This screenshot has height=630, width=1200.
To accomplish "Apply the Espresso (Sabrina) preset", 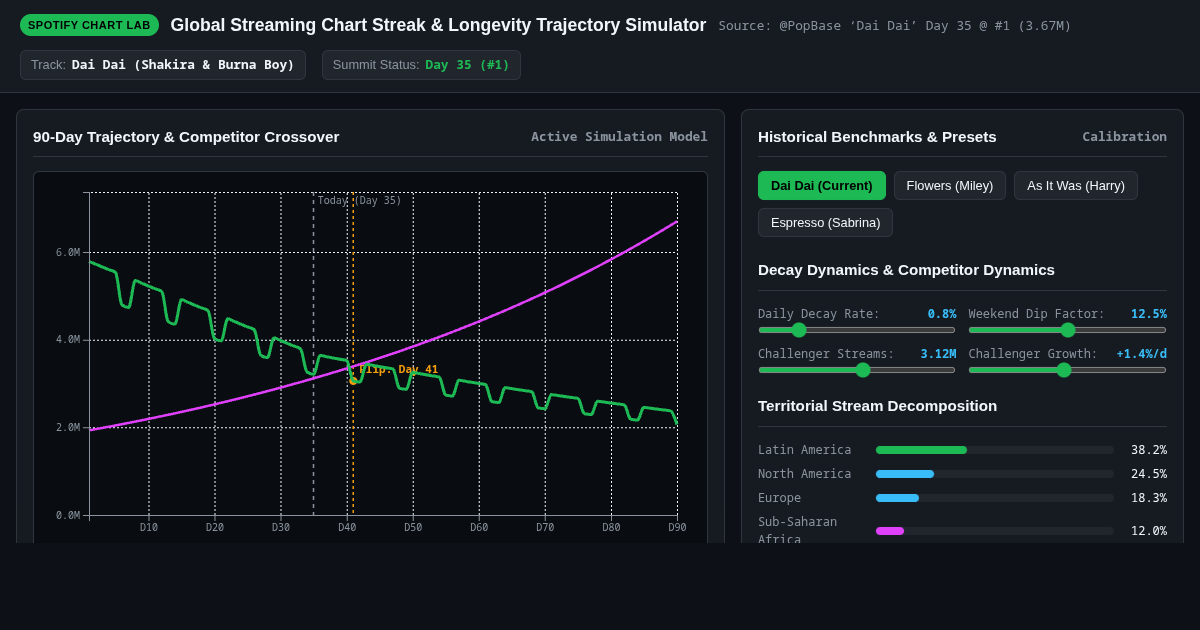I will [x=825, y=222].
